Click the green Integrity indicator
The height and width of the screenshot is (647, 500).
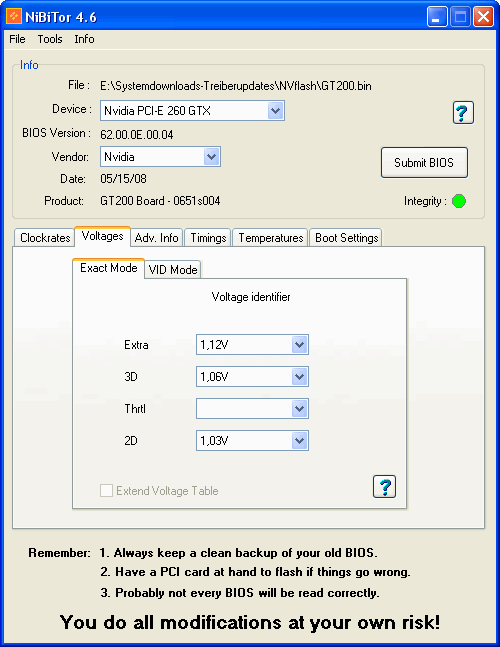click(459, 201)
